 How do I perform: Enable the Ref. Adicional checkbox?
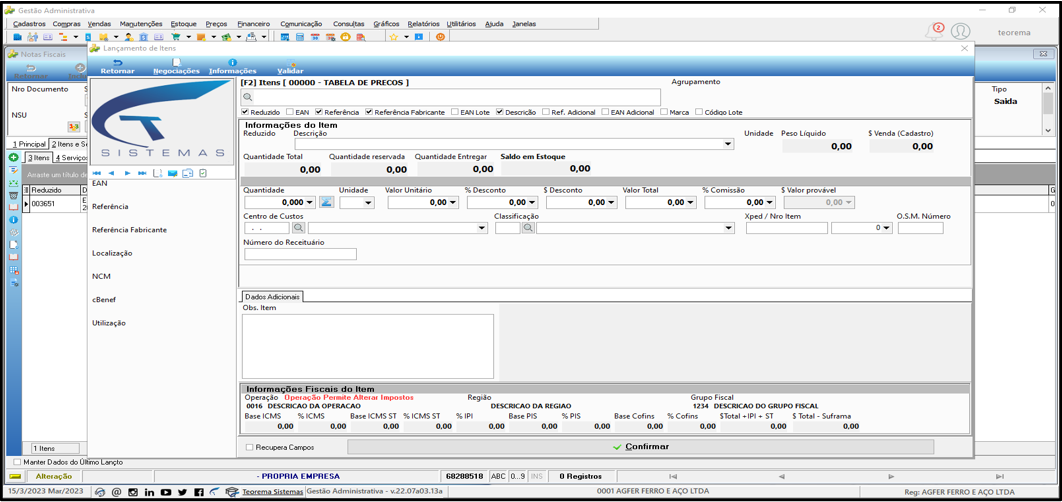coord(546,112)
